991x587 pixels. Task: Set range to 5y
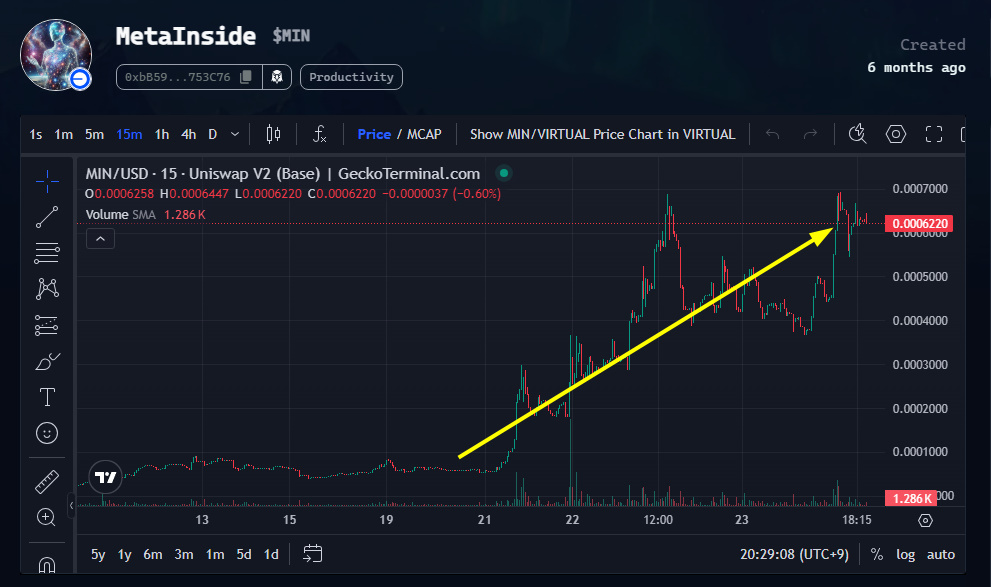click(98, 554)
